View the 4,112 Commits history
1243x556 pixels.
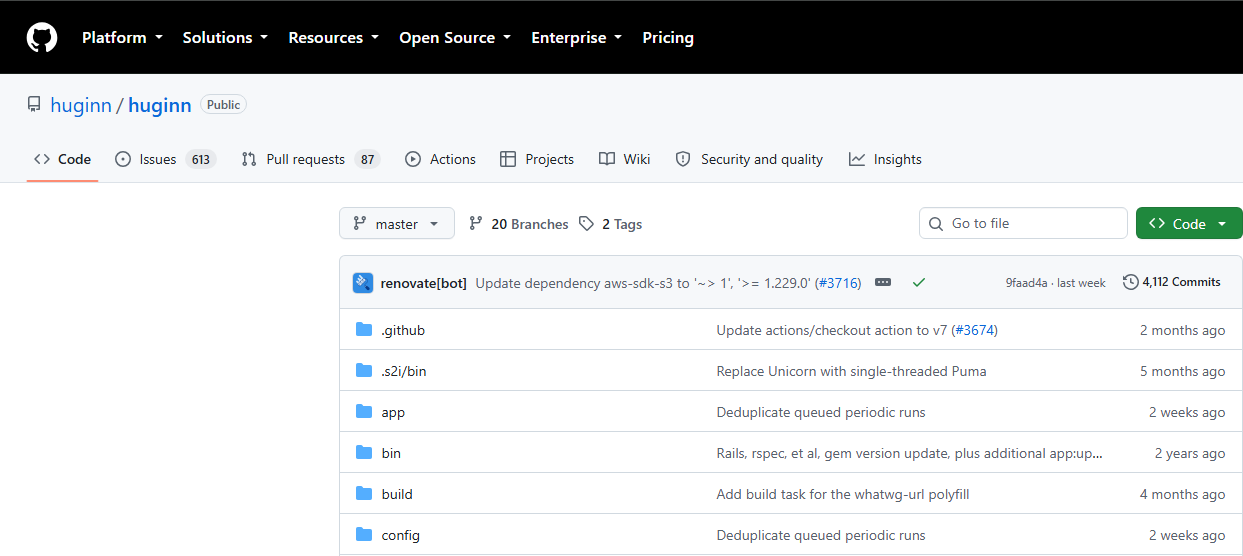(1172, 283)
